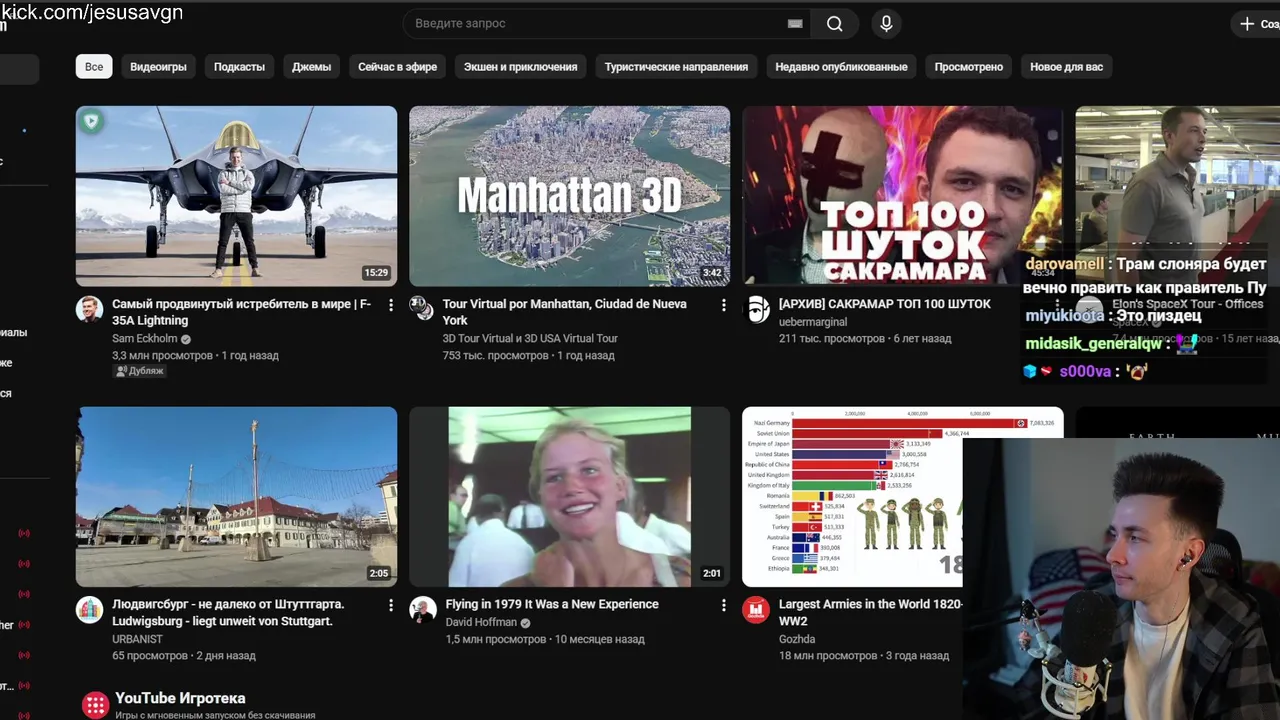
Task: Click s000va username in chat overlay
Action: coord(1085,372)
